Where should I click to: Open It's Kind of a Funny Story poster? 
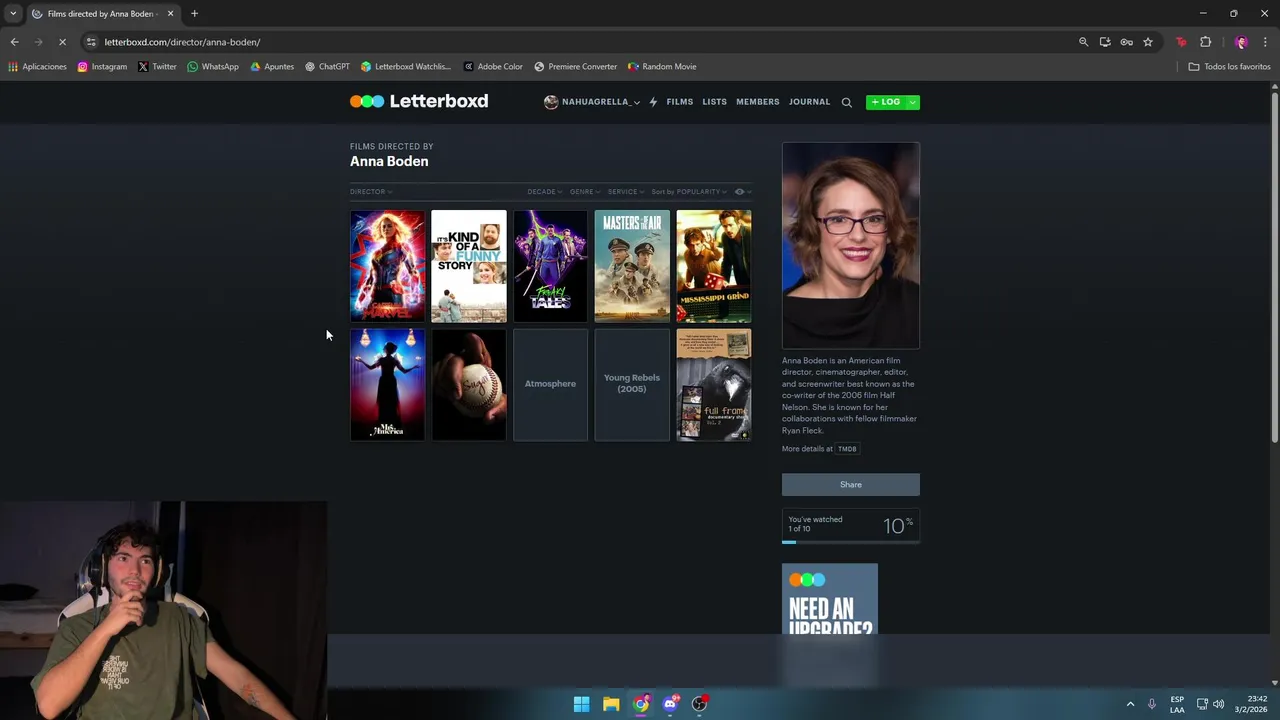click(x=469, y=266)
